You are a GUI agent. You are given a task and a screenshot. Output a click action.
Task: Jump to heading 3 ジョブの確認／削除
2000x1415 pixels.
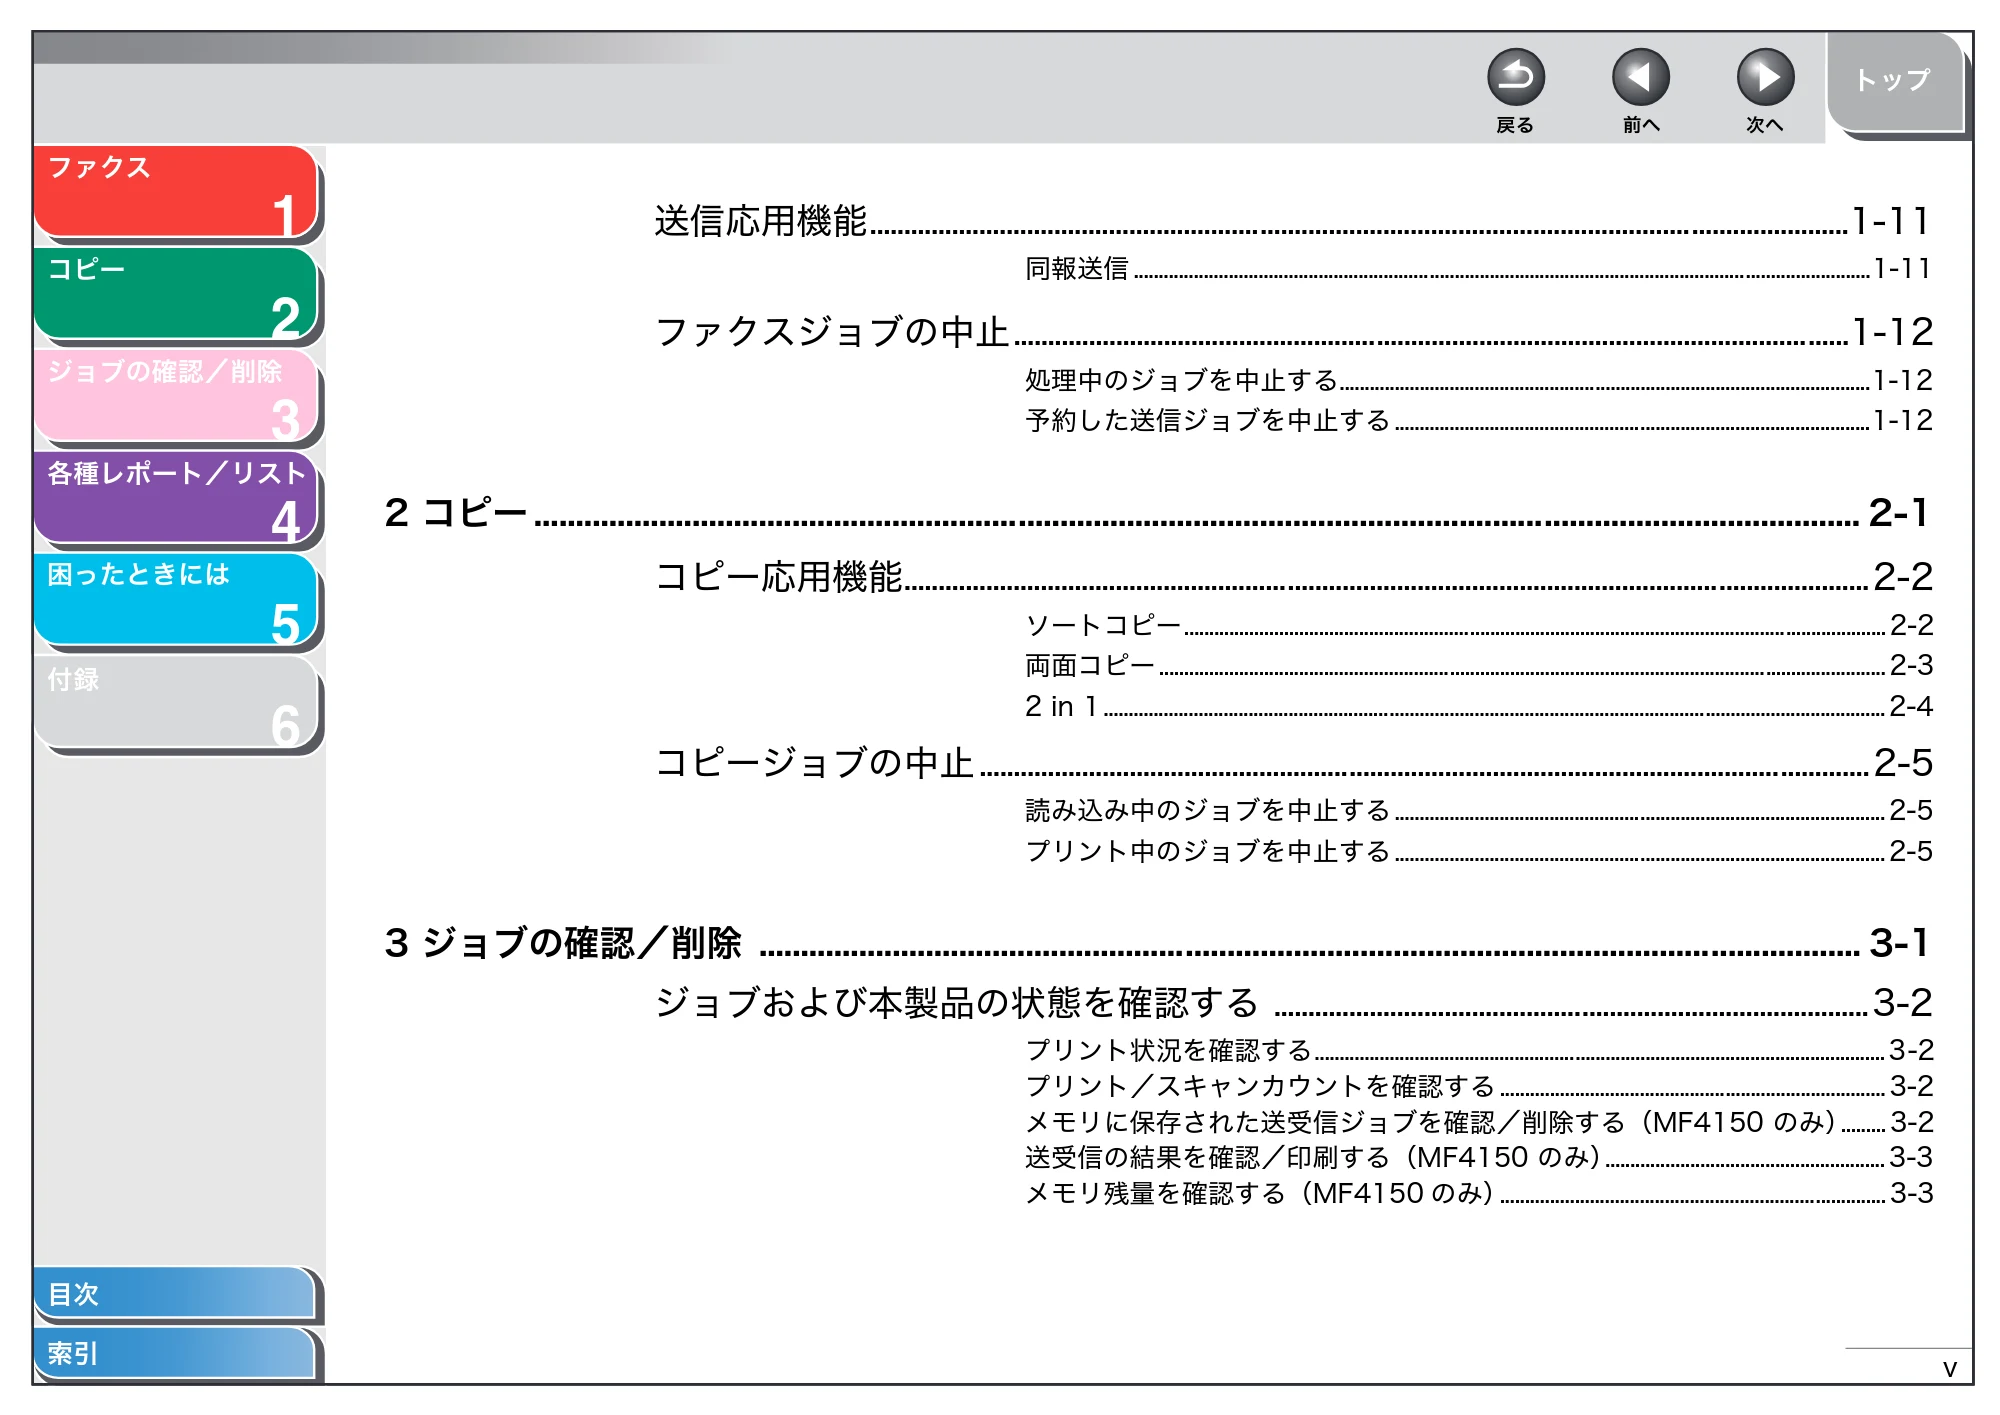pos(1156,943)
